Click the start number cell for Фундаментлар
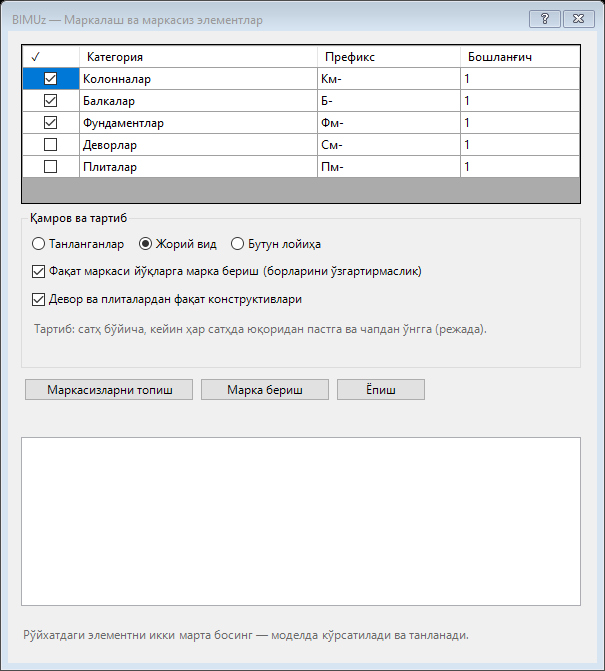 [520, 123]
